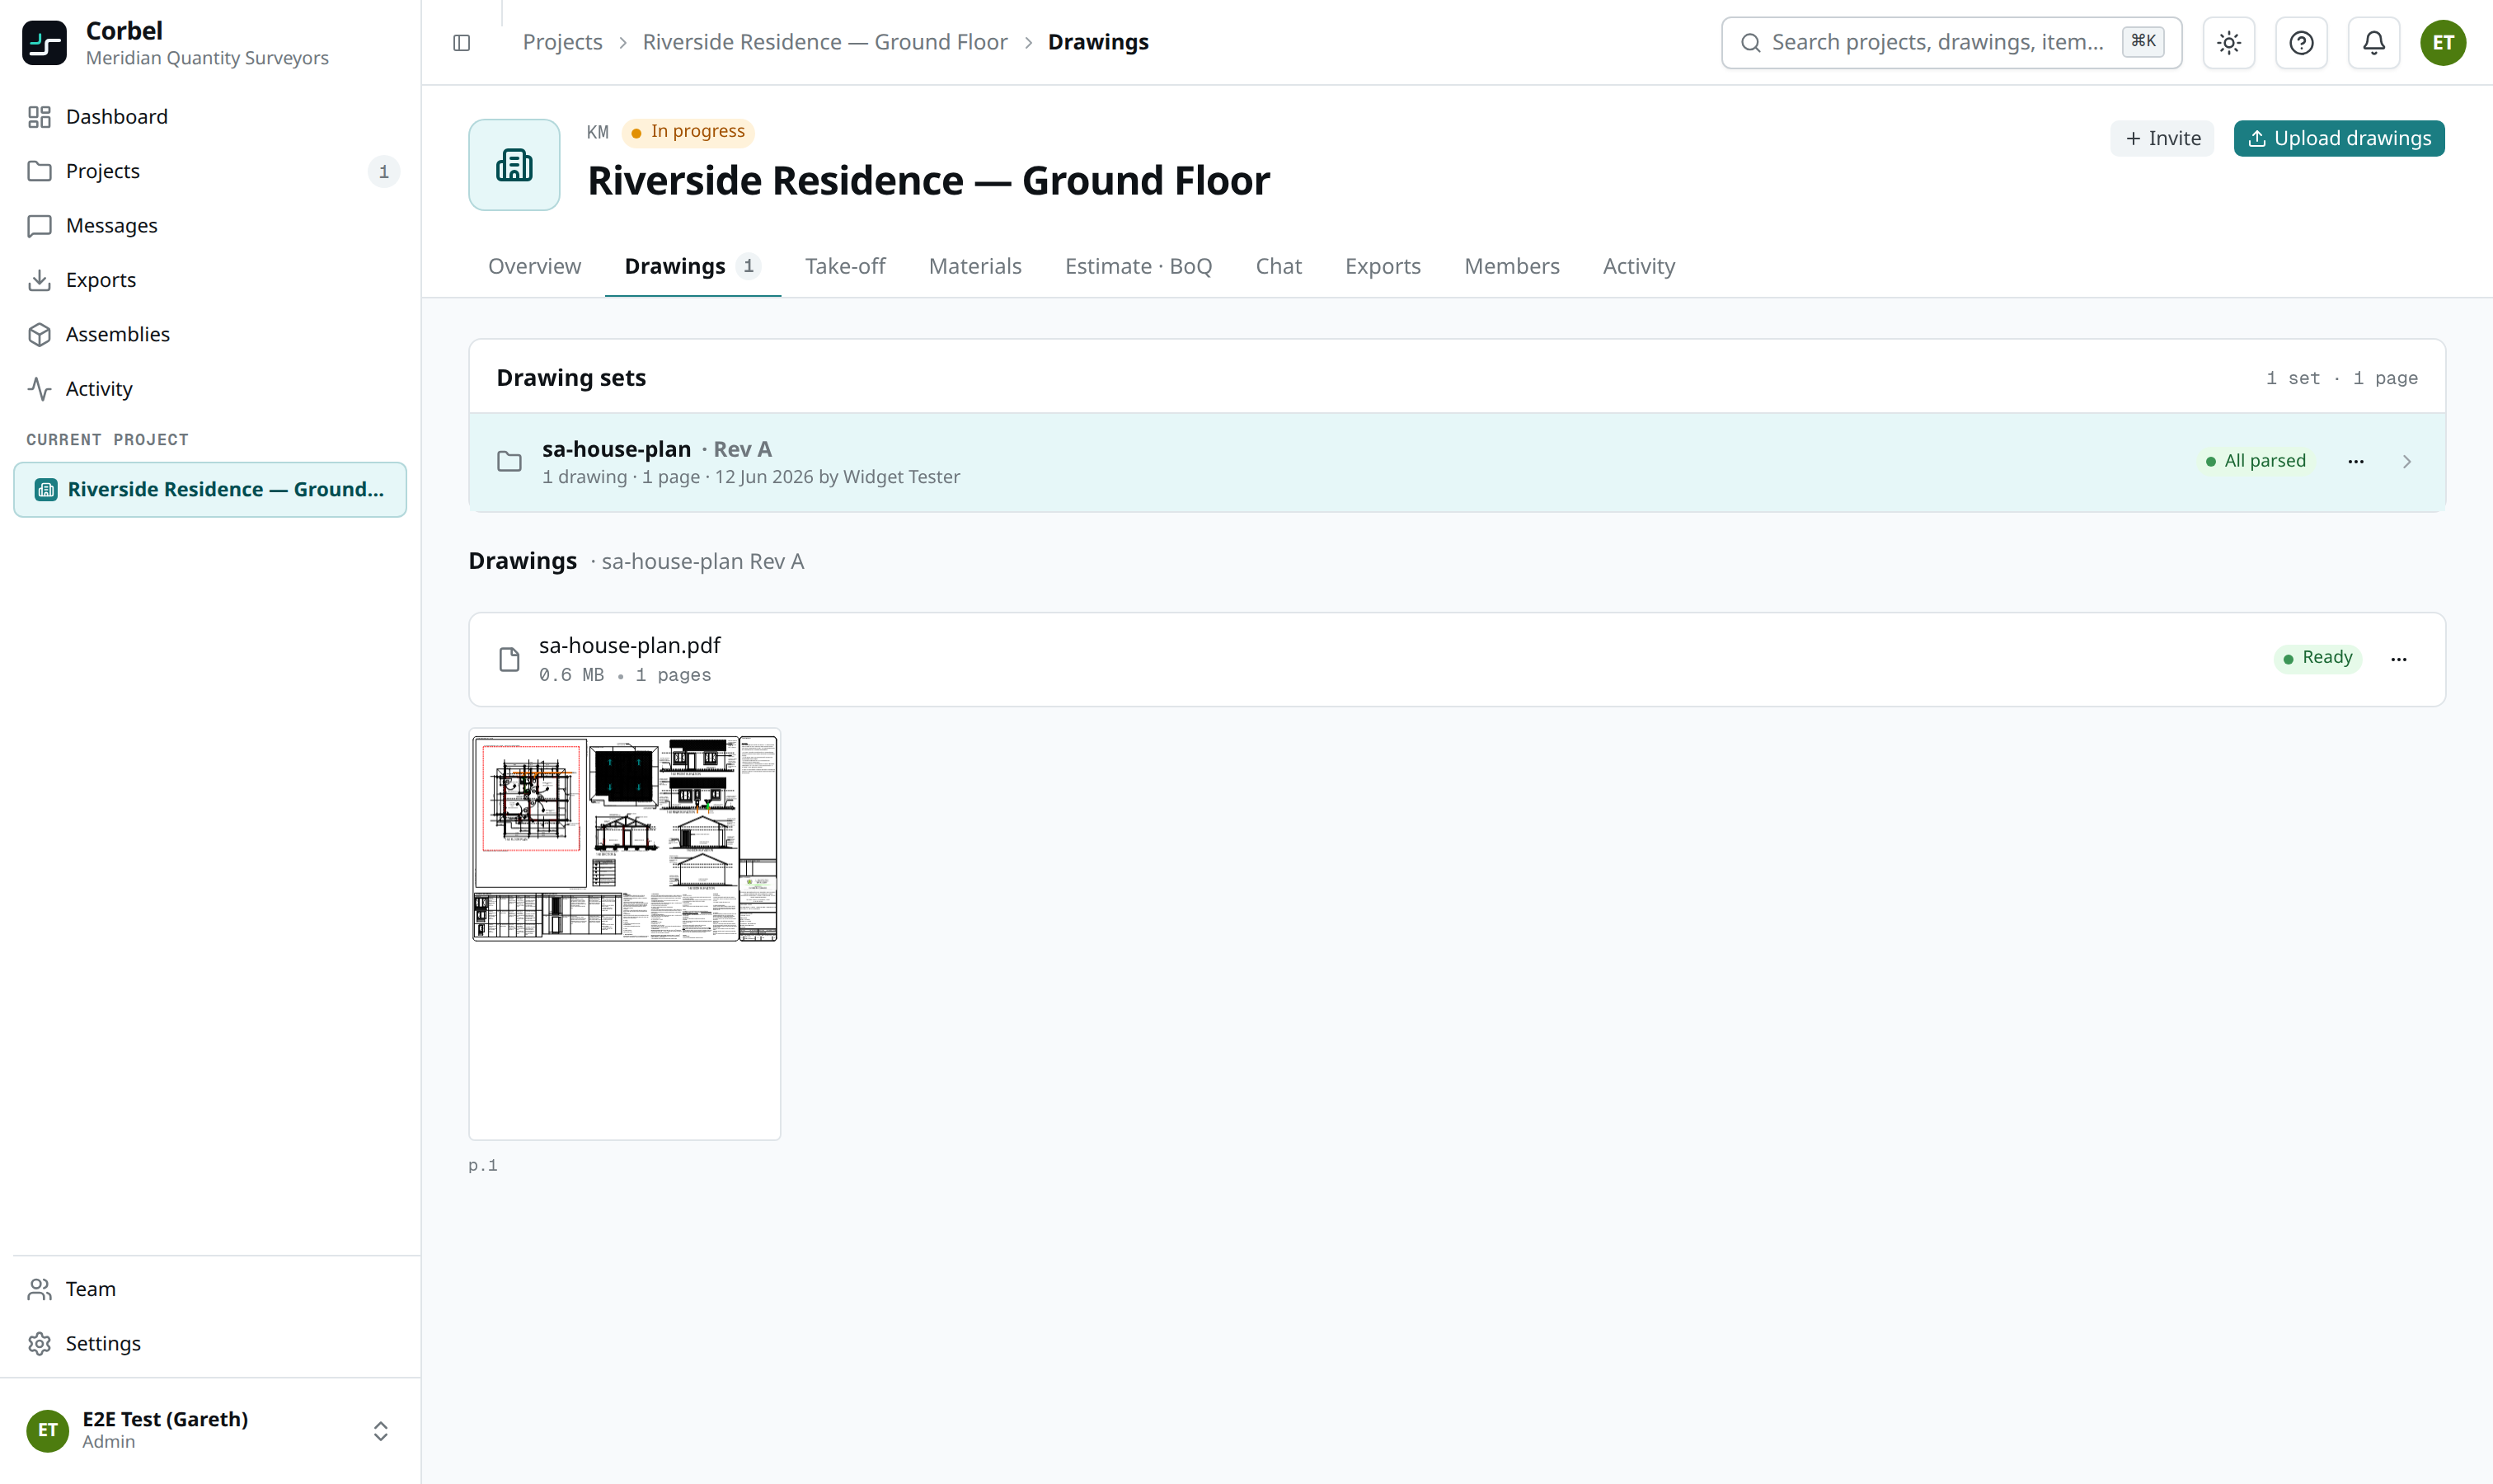
Task: Click the Corbel logo icon
Action: click(45, 43)
